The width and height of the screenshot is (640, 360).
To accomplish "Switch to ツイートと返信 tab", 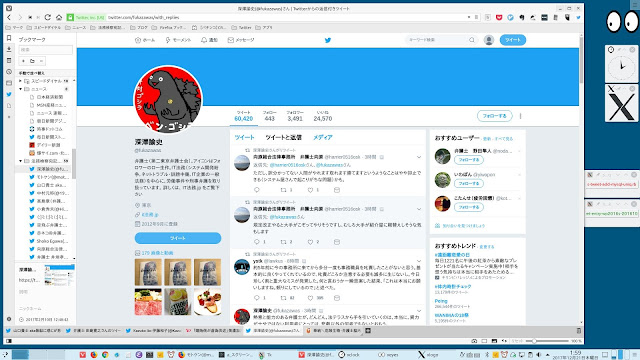I will coord(283,138).
